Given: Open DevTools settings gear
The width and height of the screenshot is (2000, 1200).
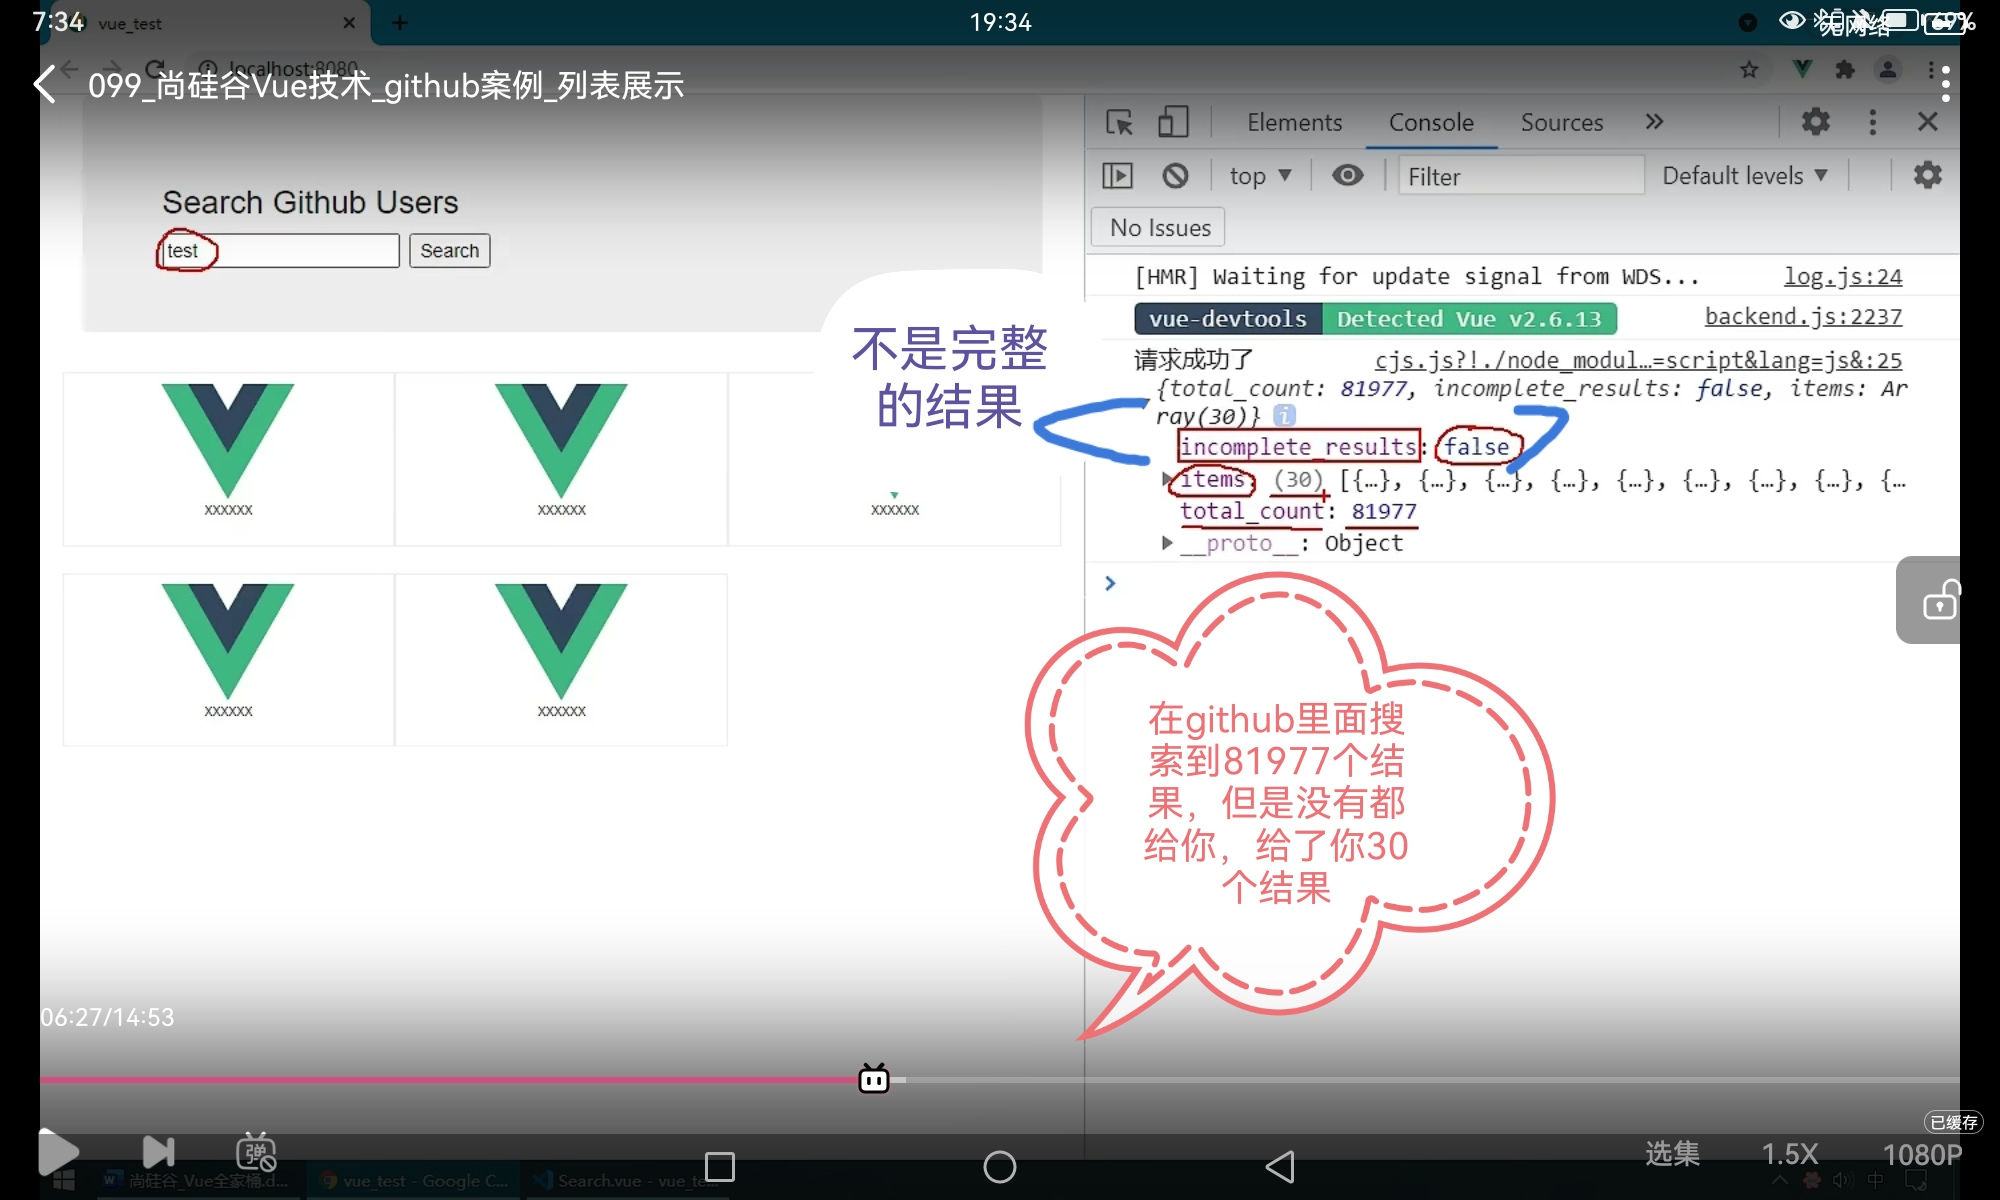Looking at the screenshot, I should point(1815,122).
